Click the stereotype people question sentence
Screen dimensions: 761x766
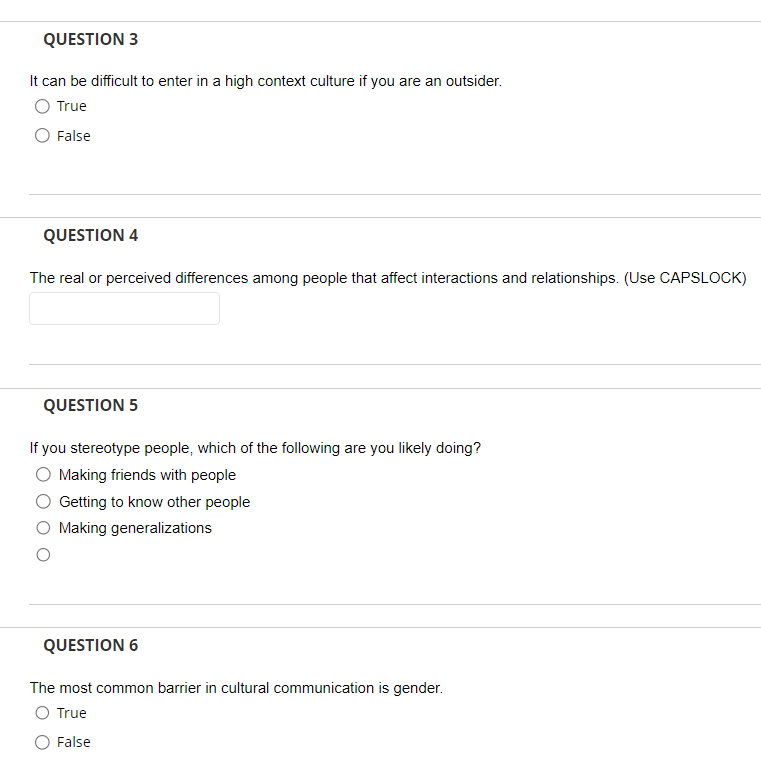[x=255, y=448]
